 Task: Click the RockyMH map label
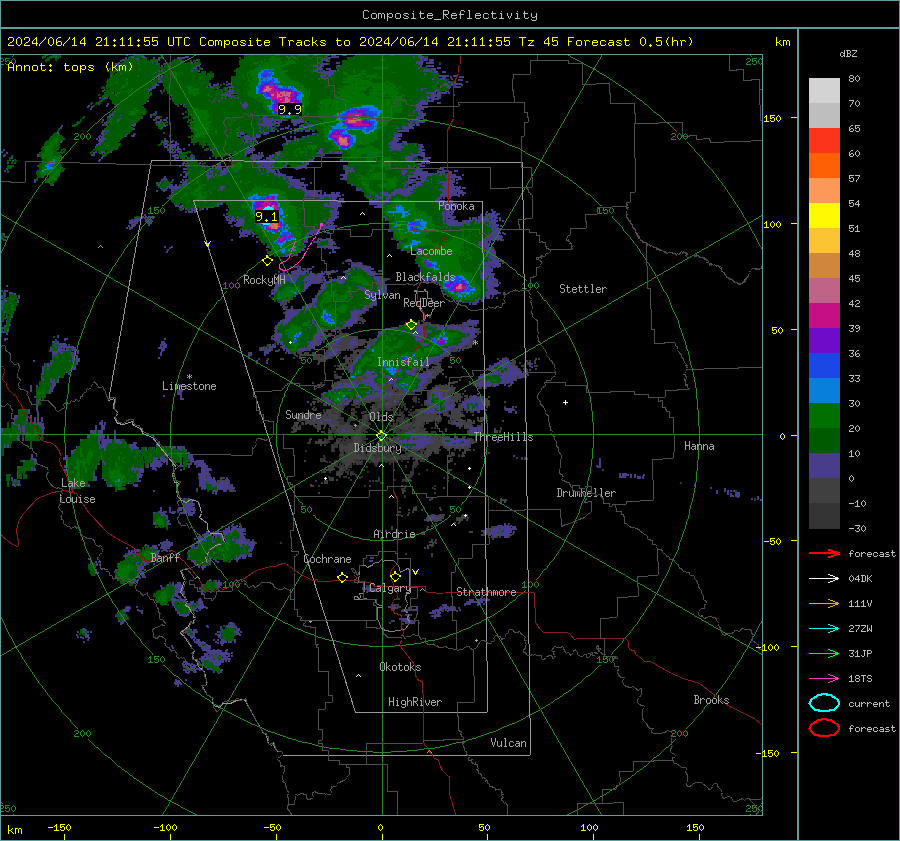264,280
